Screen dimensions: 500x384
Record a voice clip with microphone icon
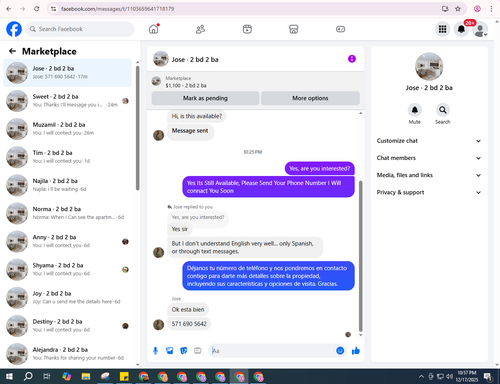pos(155,351)
